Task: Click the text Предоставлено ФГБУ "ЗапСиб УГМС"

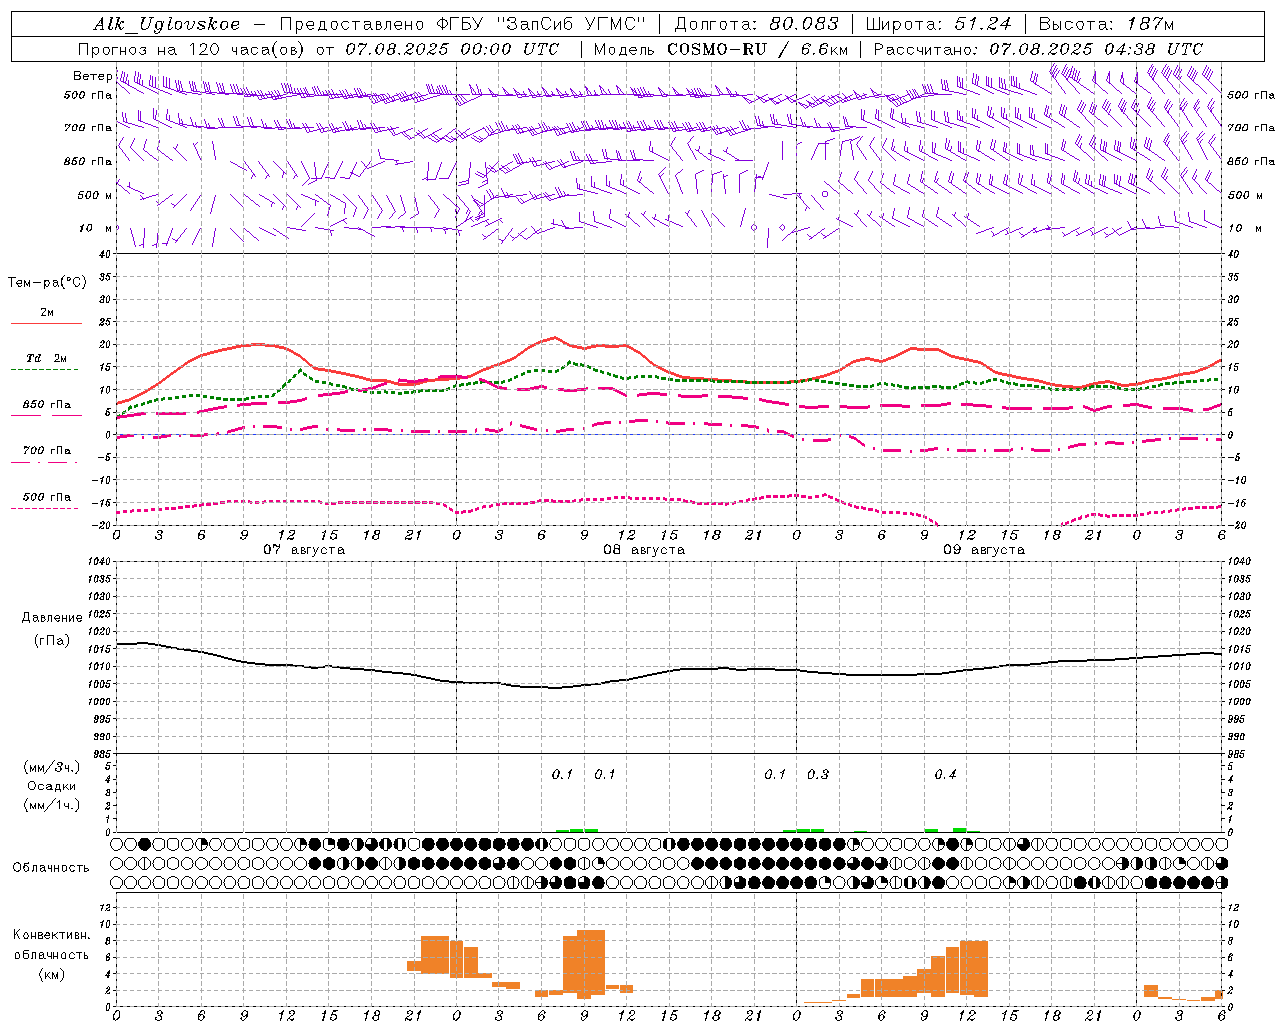Action: pyautogui.click(x=463, y=24)
